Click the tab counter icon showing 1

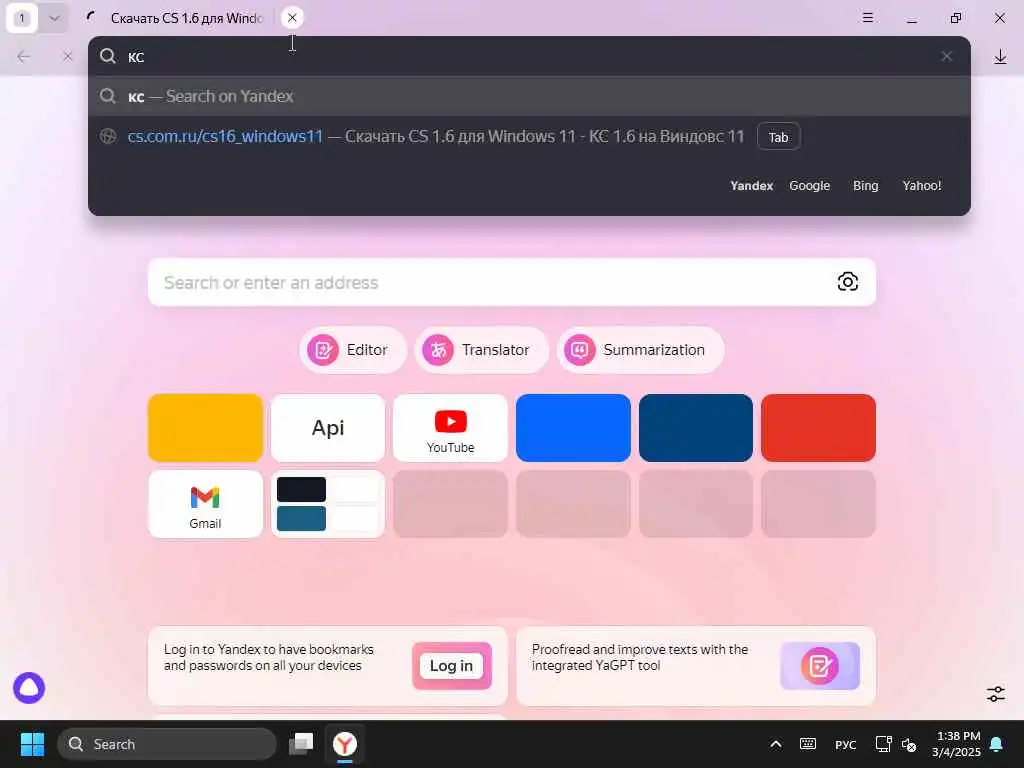pyautogui.click(x=22, y=18)
